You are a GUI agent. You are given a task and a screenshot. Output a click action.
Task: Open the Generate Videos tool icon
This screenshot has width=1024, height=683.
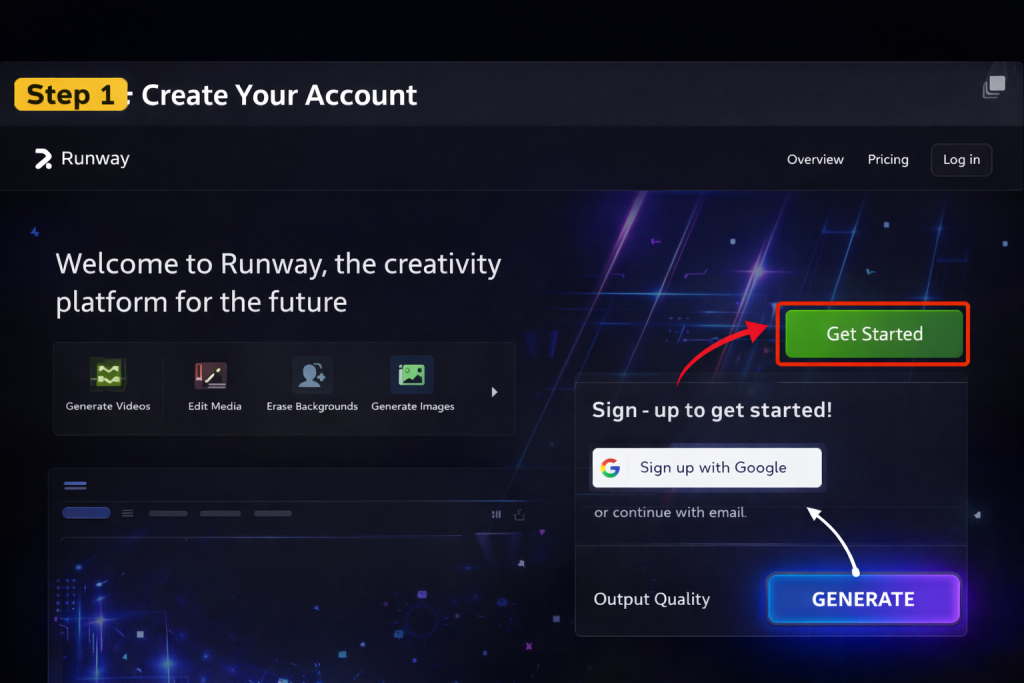[108, 374]
